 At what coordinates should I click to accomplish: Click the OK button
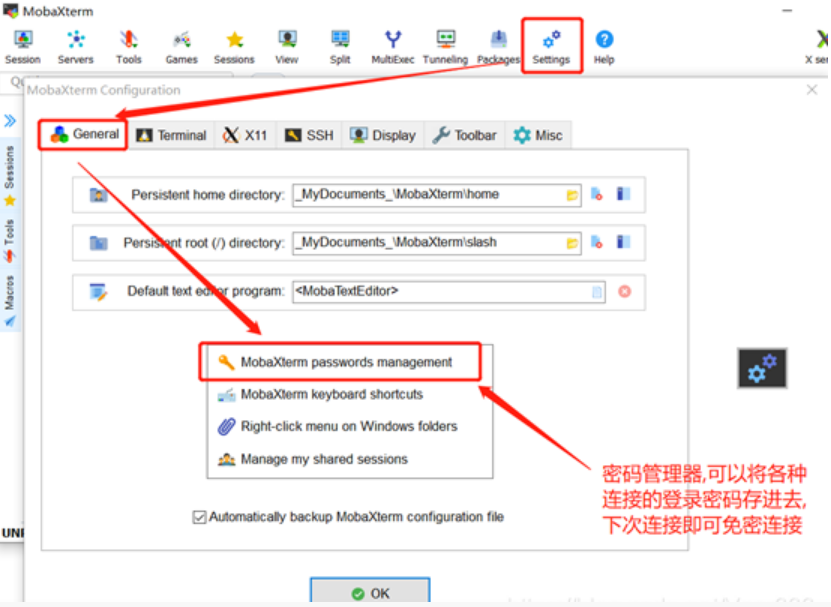pos(370,592)
